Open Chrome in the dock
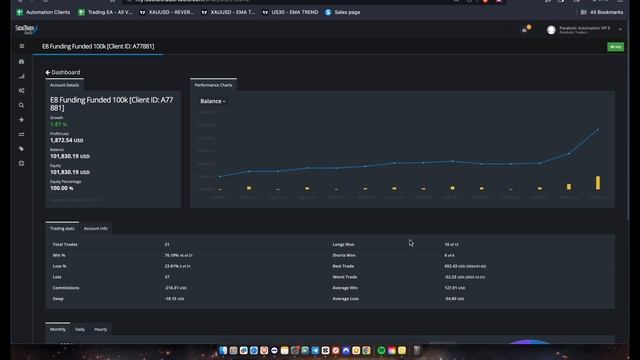The height and width of the screenshot is (360, 640). point(366,350)
